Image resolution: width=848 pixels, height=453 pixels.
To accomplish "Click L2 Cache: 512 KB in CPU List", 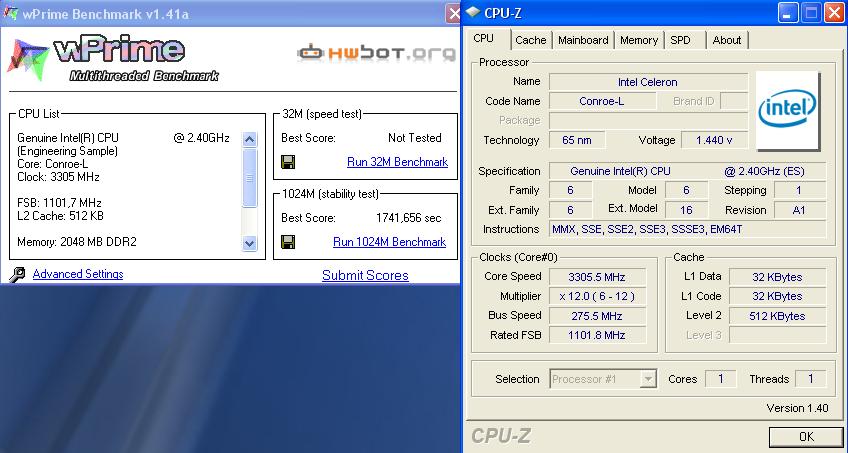I will 61,216.
